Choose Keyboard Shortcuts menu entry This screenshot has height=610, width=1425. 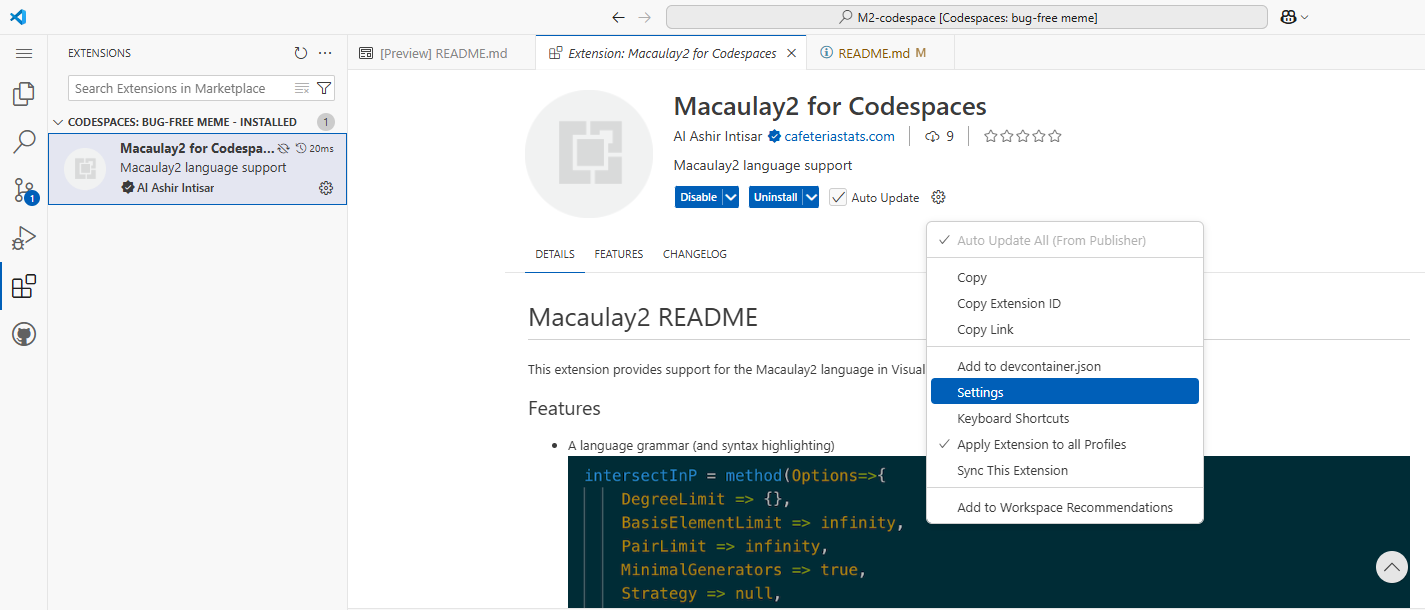pyautogui.click(x=1065, y=418)
